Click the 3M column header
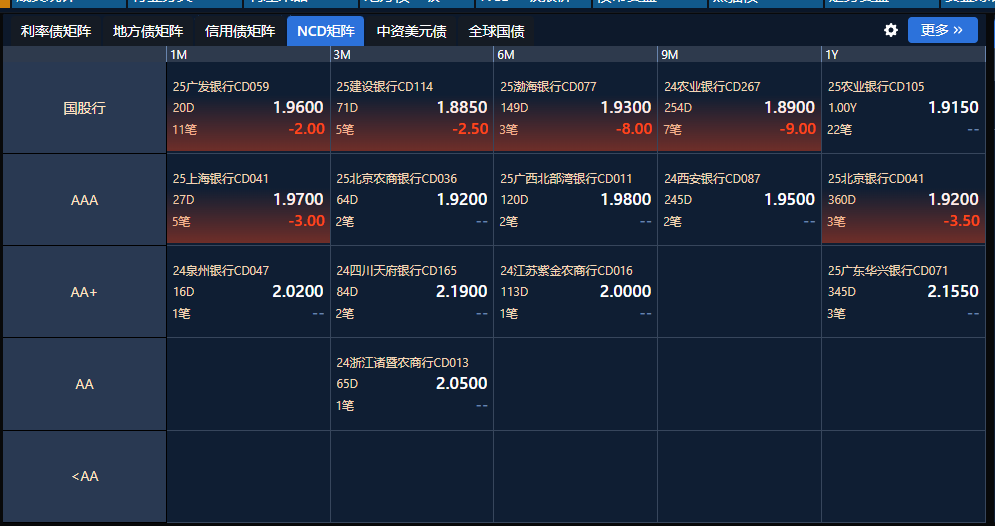995x526 pixels. click(x=412, y=55)
